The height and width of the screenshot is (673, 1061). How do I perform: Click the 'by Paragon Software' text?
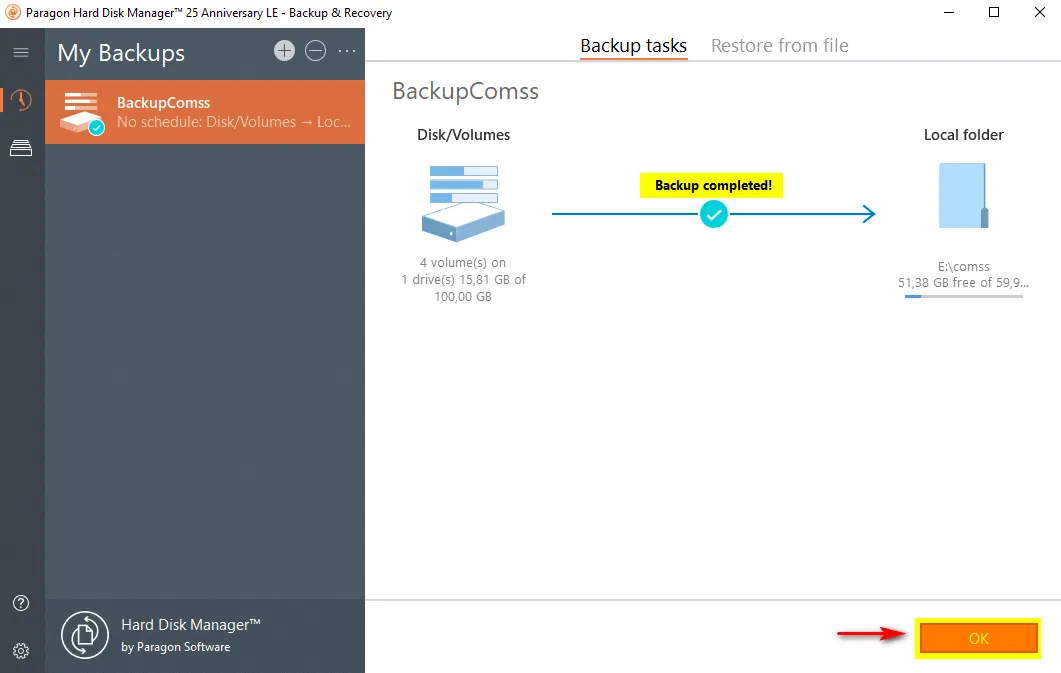pos(176,647)
